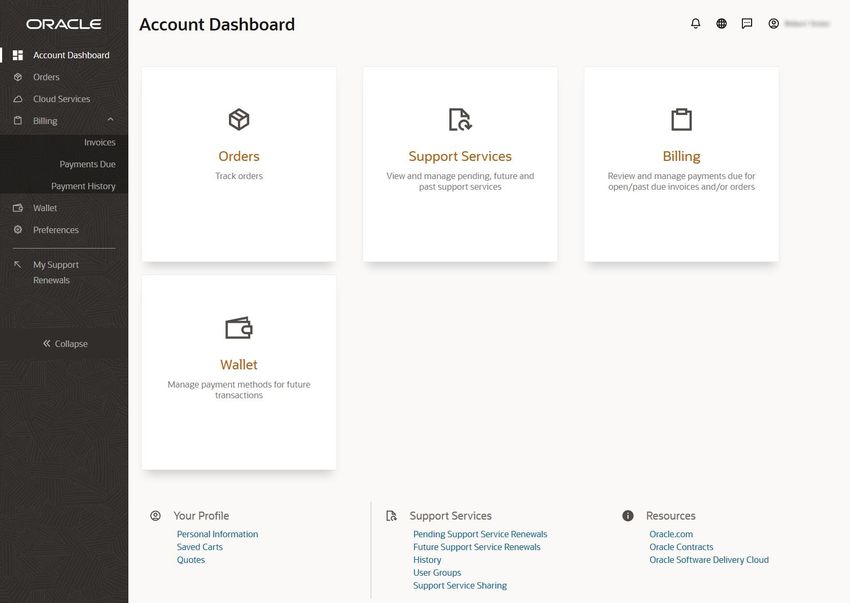
Task: Click the Cloud Services cloud icon in sidebar
Action: point(18,99)
